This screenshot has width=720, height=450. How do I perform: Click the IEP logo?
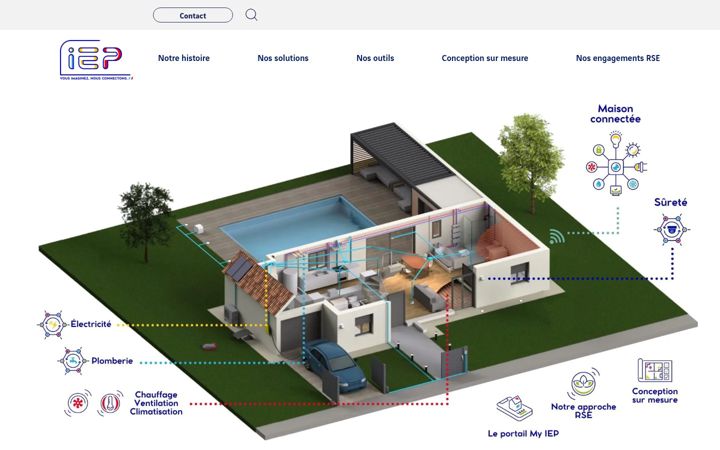click(x=96, y=59)
